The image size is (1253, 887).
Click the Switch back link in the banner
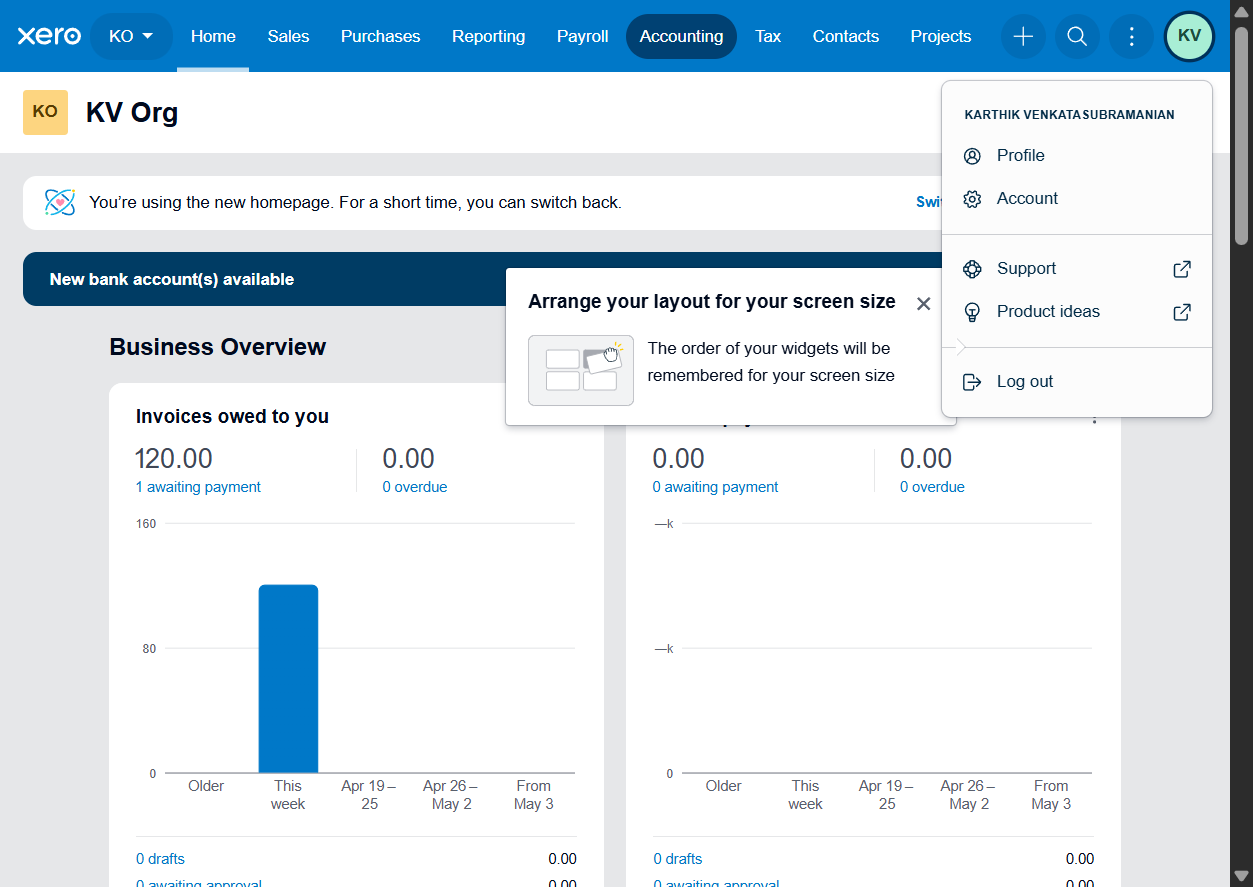(x=929, y=202)
